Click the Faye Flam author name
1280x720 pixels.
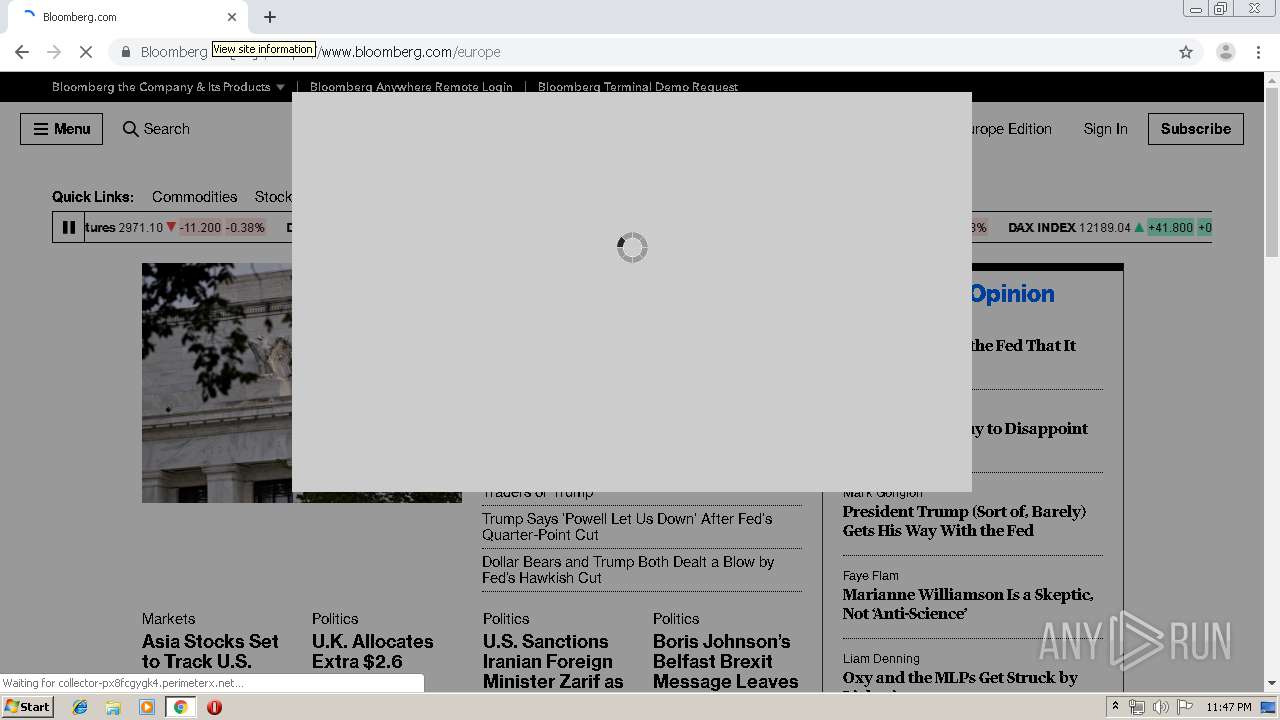pos(870,576)
